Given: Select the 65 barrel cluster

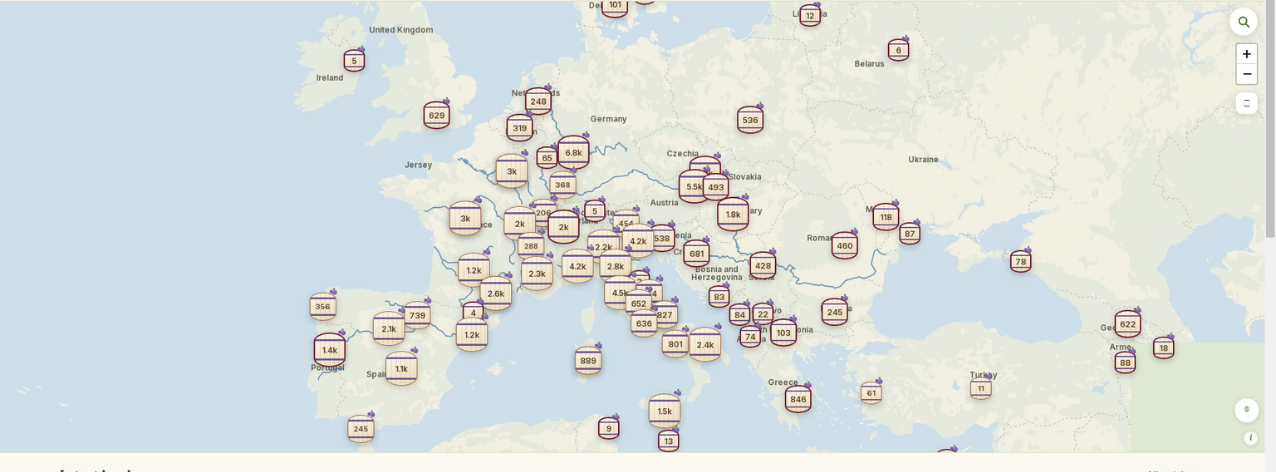Looking at the screenshot, I should [546, 158].
